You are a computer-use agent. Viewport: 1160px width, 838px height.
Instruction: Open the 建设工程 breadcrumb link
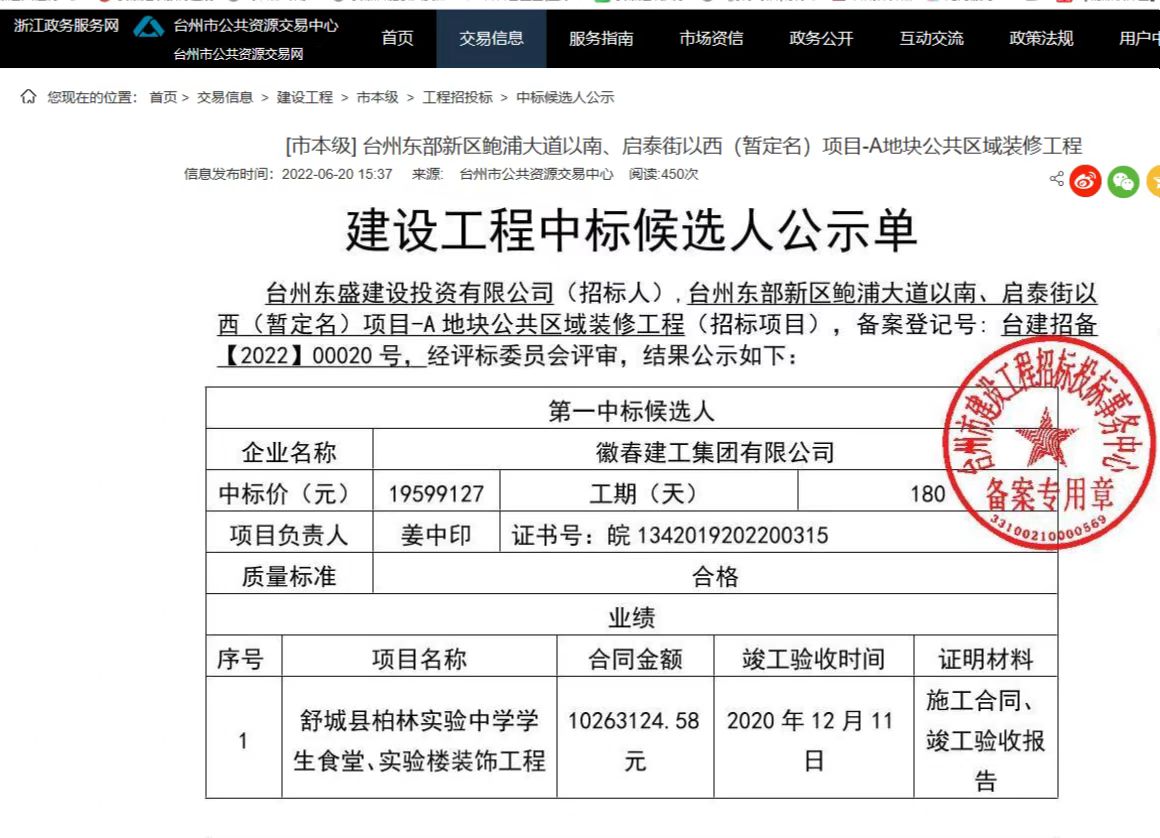305,98
